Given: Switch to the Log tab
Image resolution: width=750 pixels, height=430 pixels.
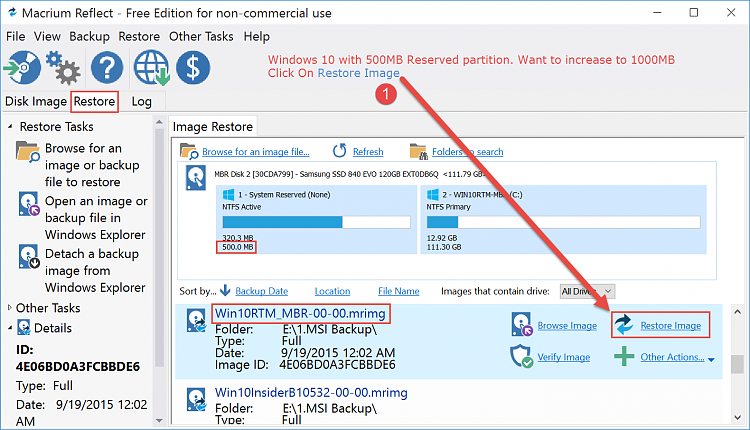Looking at the screenshot, I should [142, 101].
